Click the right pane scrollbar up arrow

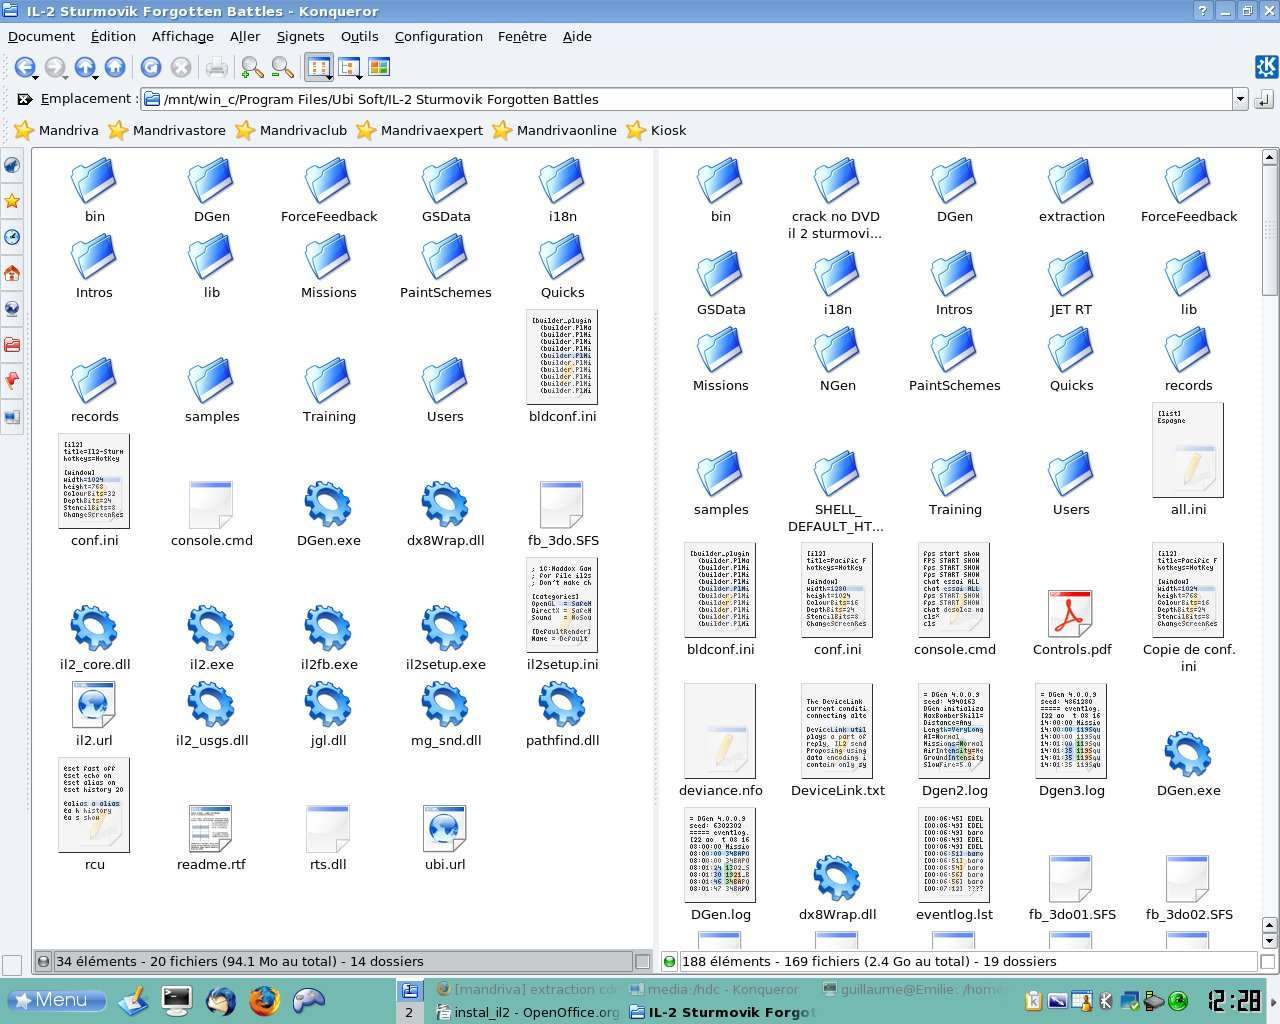[x=1269, y=157]
